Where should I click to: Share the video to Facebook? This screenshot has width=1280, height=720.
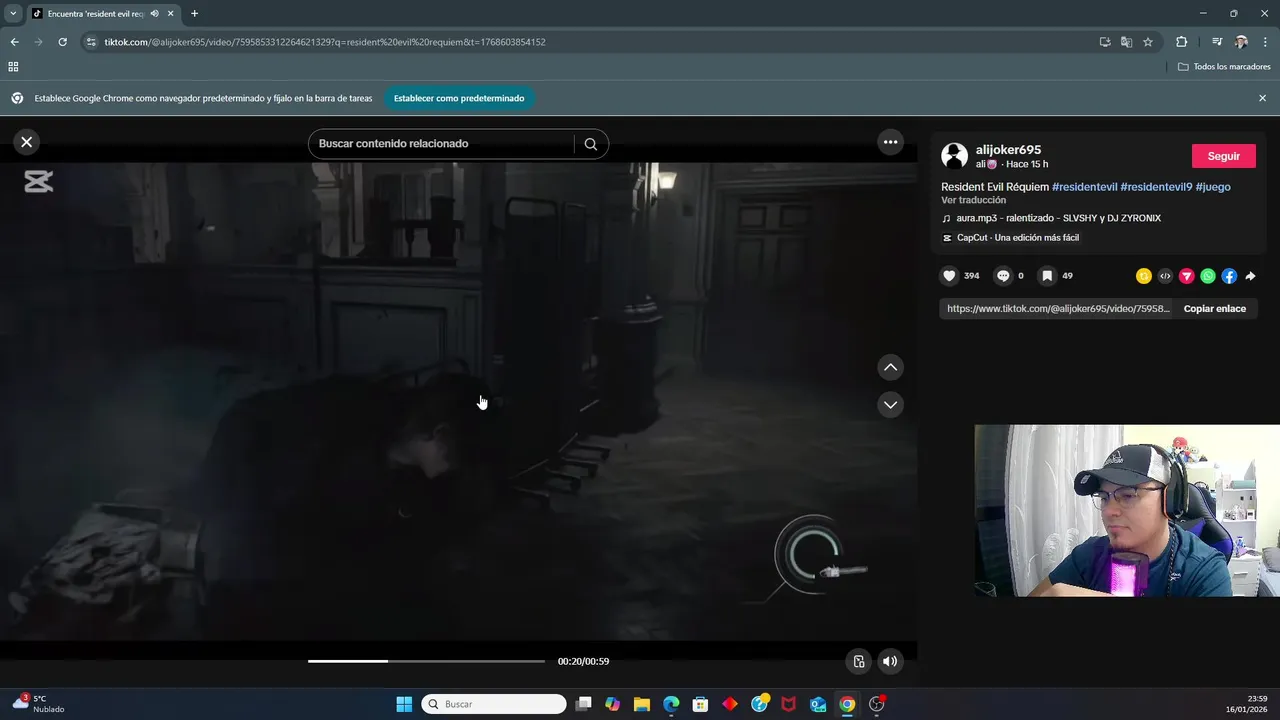click(1229, 276)
